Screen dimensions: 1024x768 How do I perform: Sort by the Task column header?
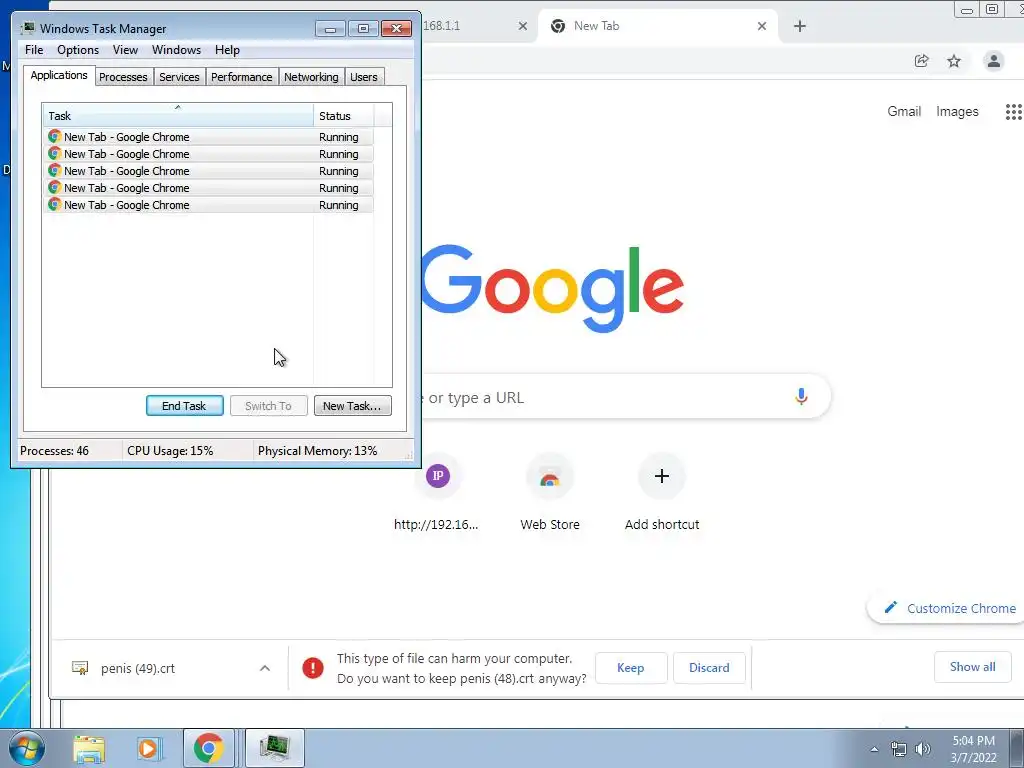[178, 115]
